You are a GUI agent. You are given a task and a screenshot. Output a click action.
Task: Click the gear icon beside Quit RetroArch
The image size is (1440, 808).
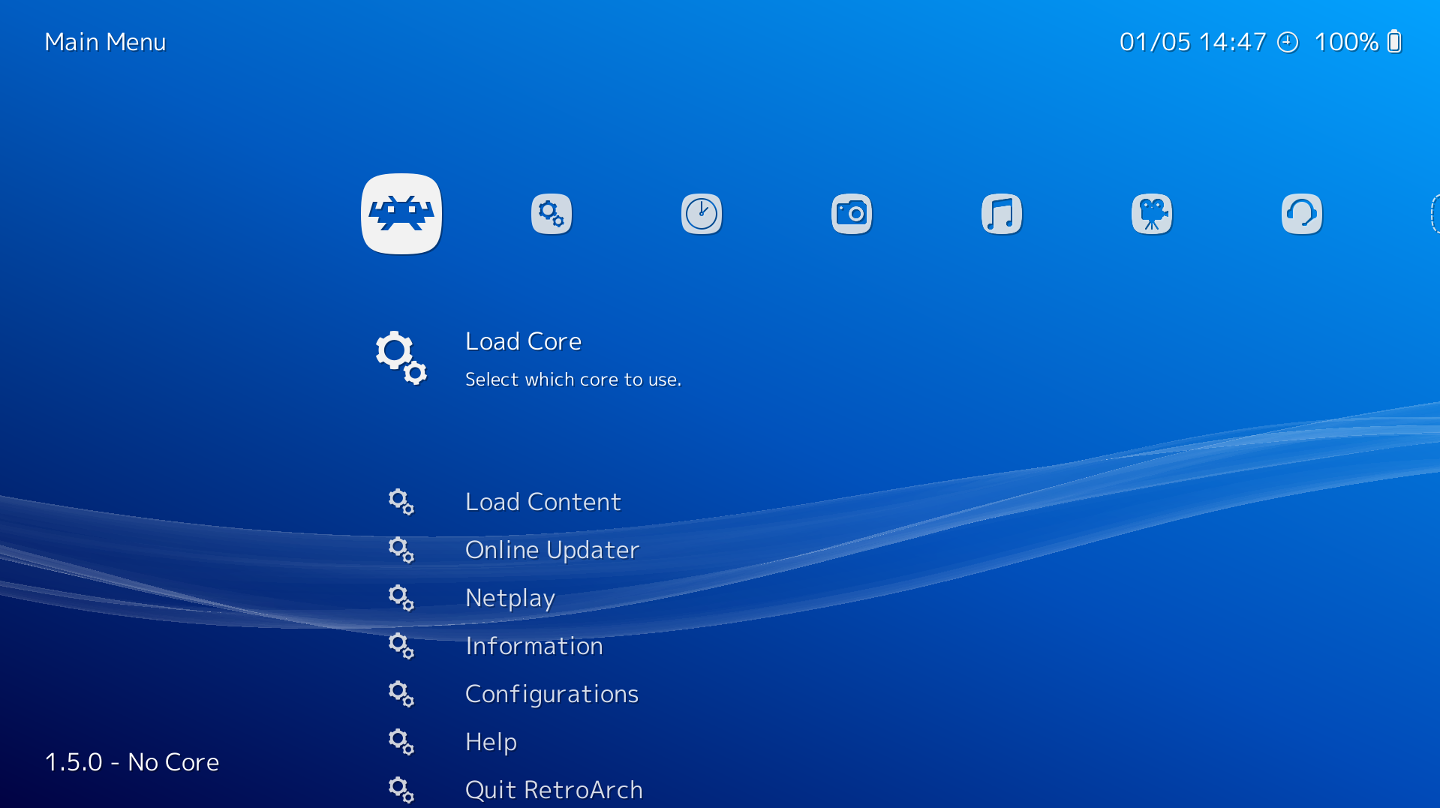click(401, 790)
